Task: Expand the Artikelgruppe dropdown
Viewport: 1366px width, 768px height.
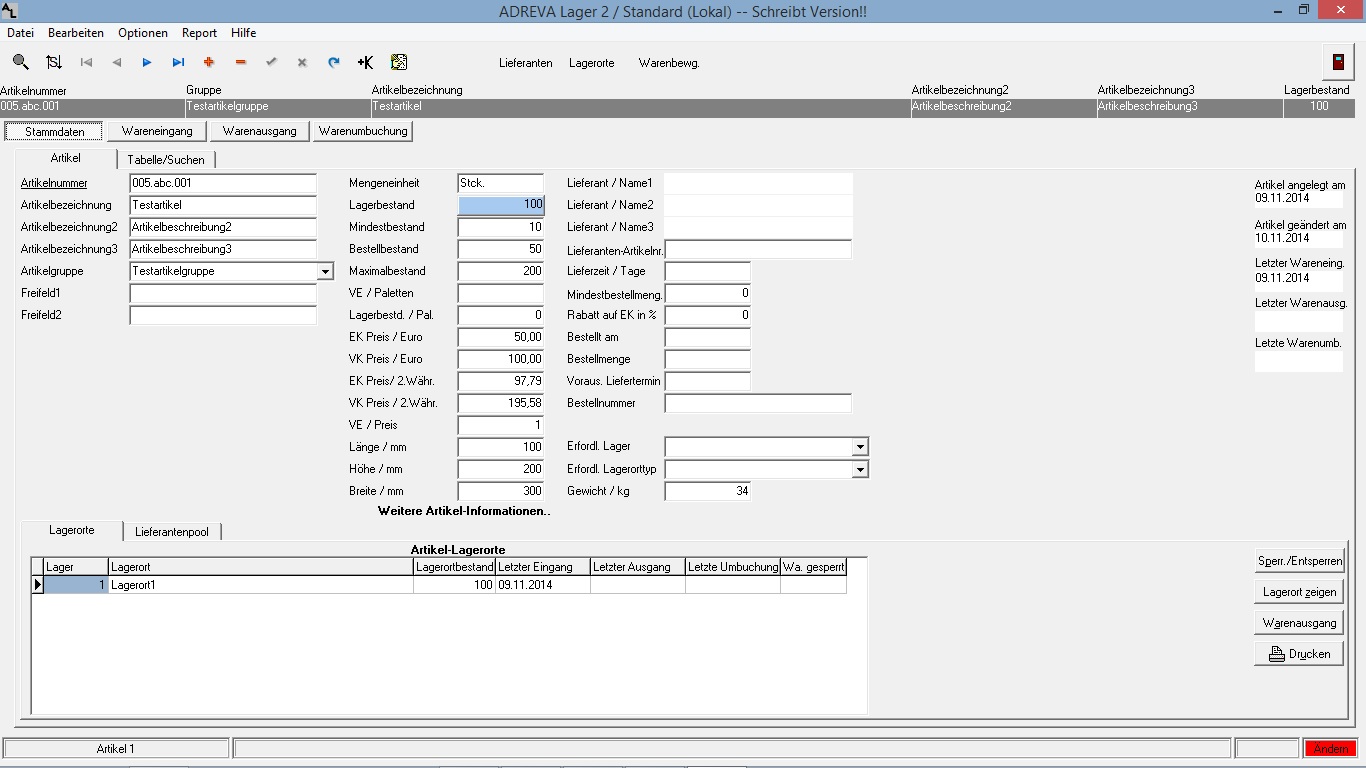Action: coord(325,271)
